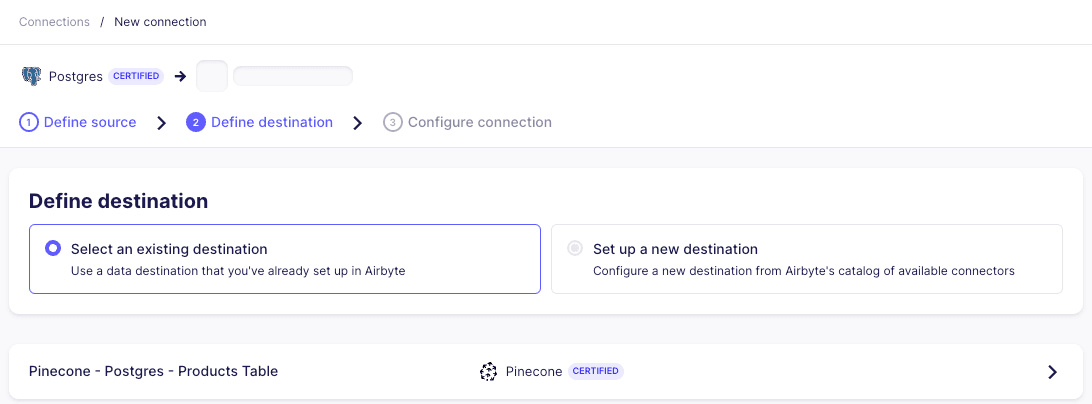Click the Postgres elephant icon
The width and height of the screenshot is (1092, 404).
coord(31,76)
